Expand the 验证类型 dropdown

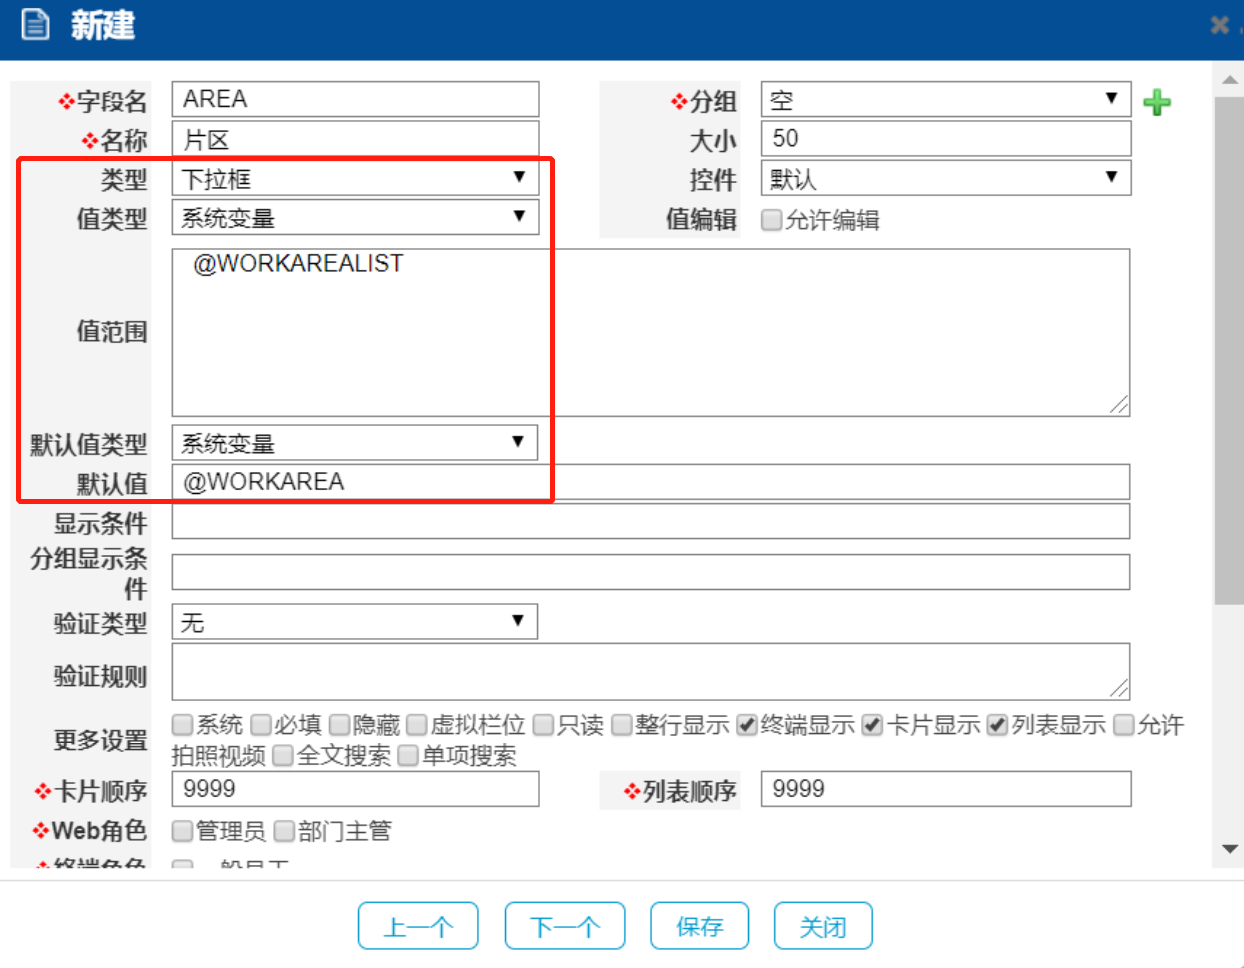point(355,622)
